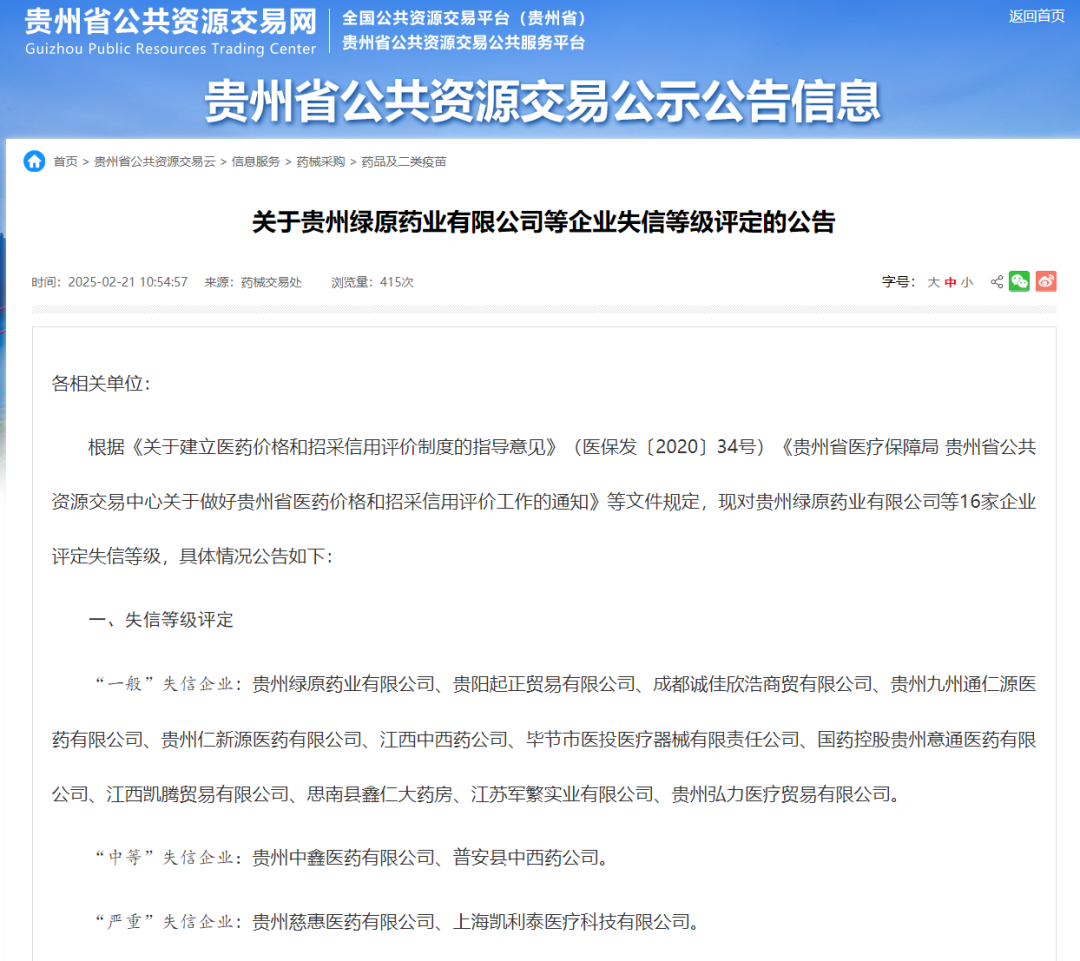Click company name 江苏军繁实业有限公司
This screenshot has width=1080, height=961.
pos(562,794)
